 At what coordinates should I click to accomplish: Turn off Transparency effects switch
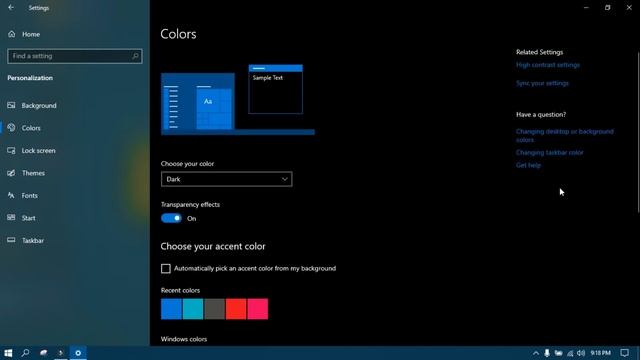point(171,218)
